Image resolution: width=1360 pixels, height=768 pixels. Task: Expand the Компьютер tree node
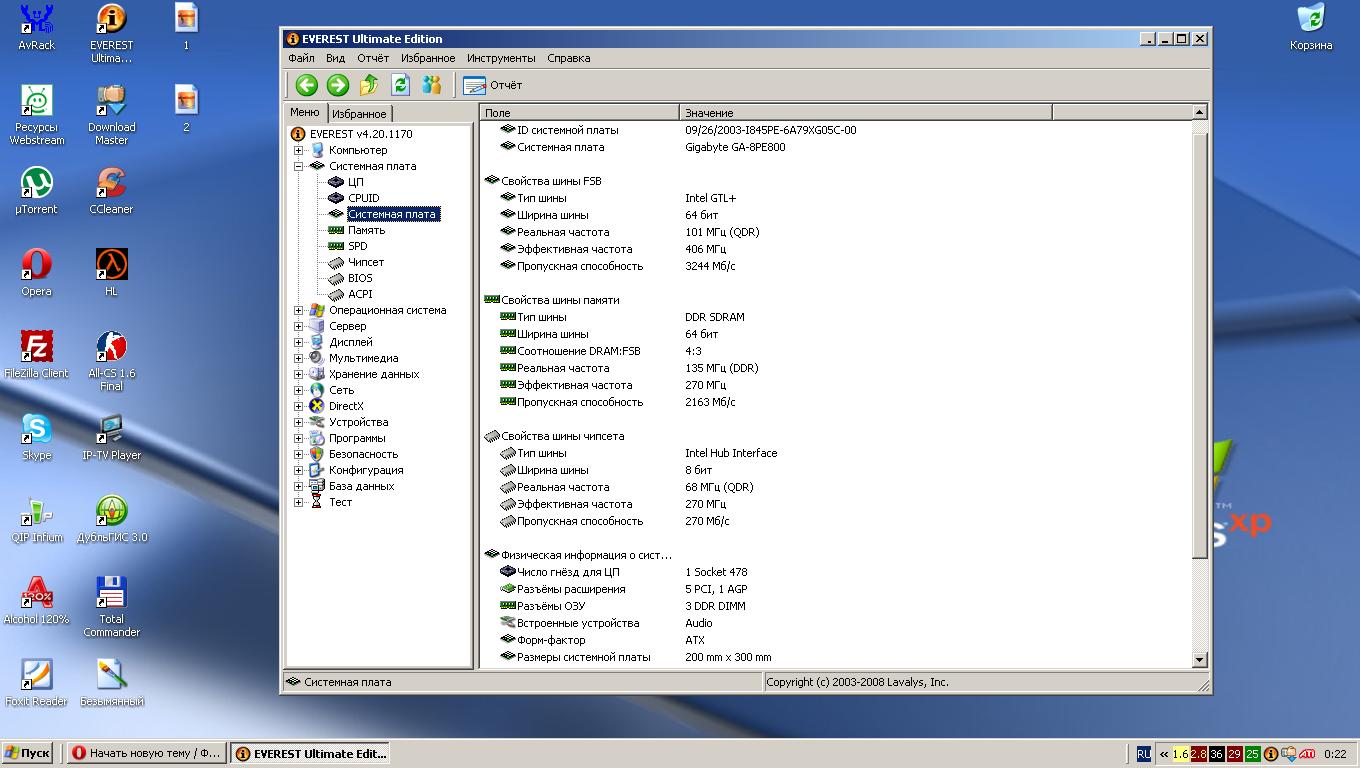pyautogui.click(x=298, y=150)
